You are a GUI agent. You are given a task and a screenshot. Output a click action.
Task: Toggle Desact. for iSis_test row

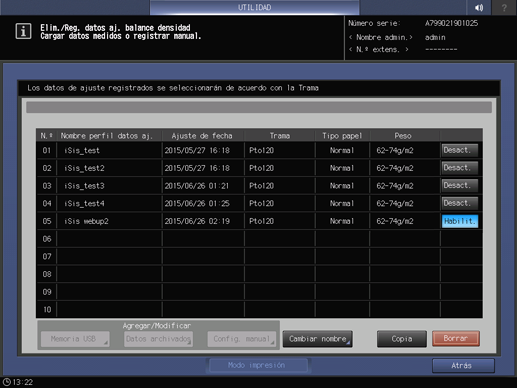point(460,150)
